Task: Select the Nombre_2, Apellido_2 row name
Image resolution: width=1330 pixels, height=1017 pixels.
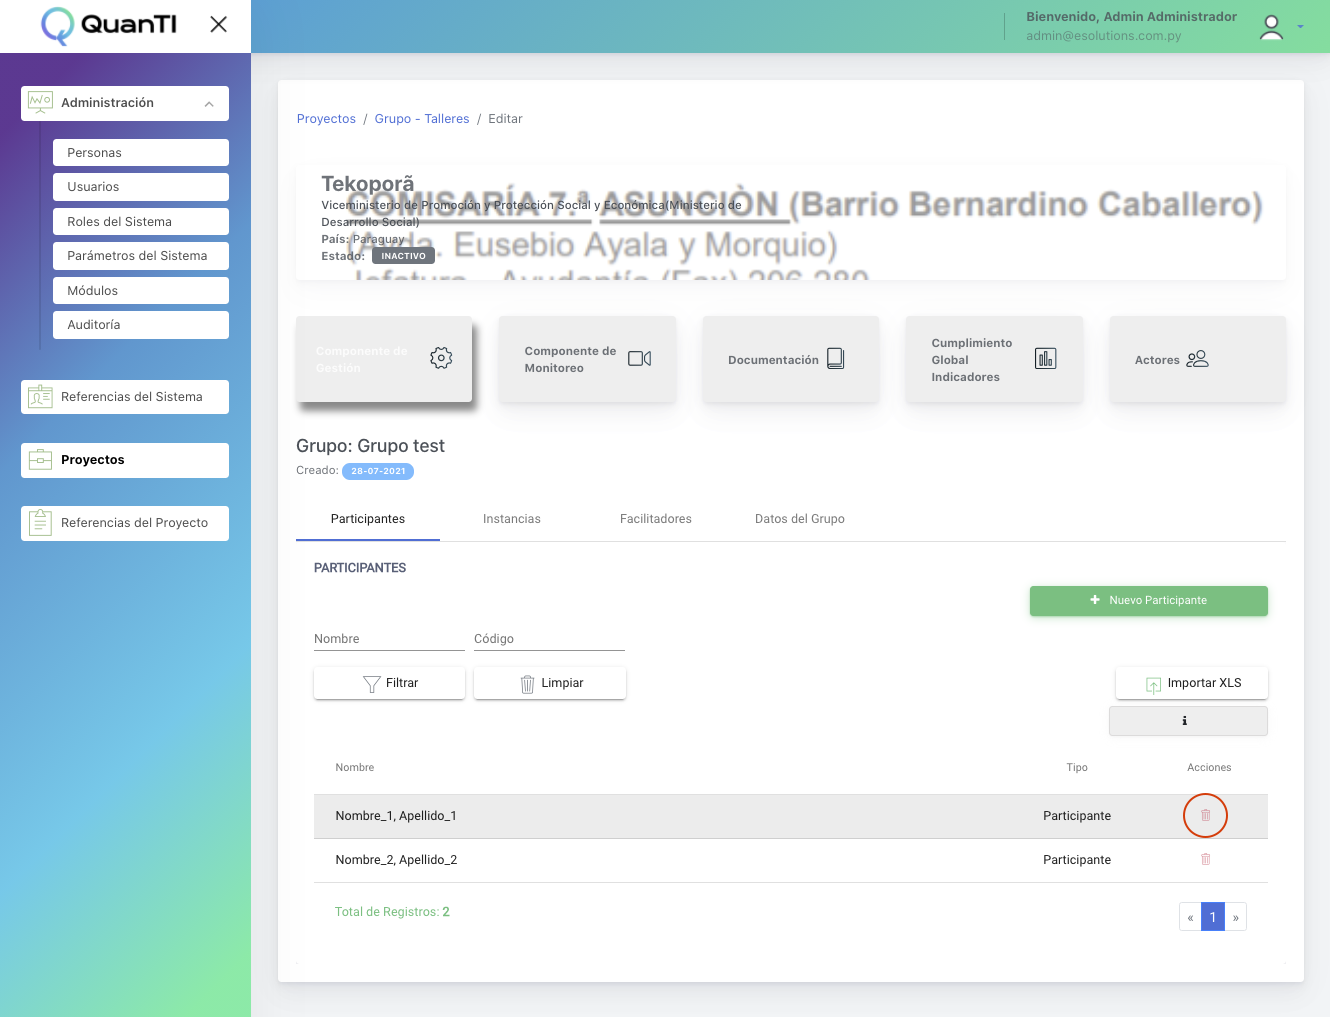Action: pos(396,860)
